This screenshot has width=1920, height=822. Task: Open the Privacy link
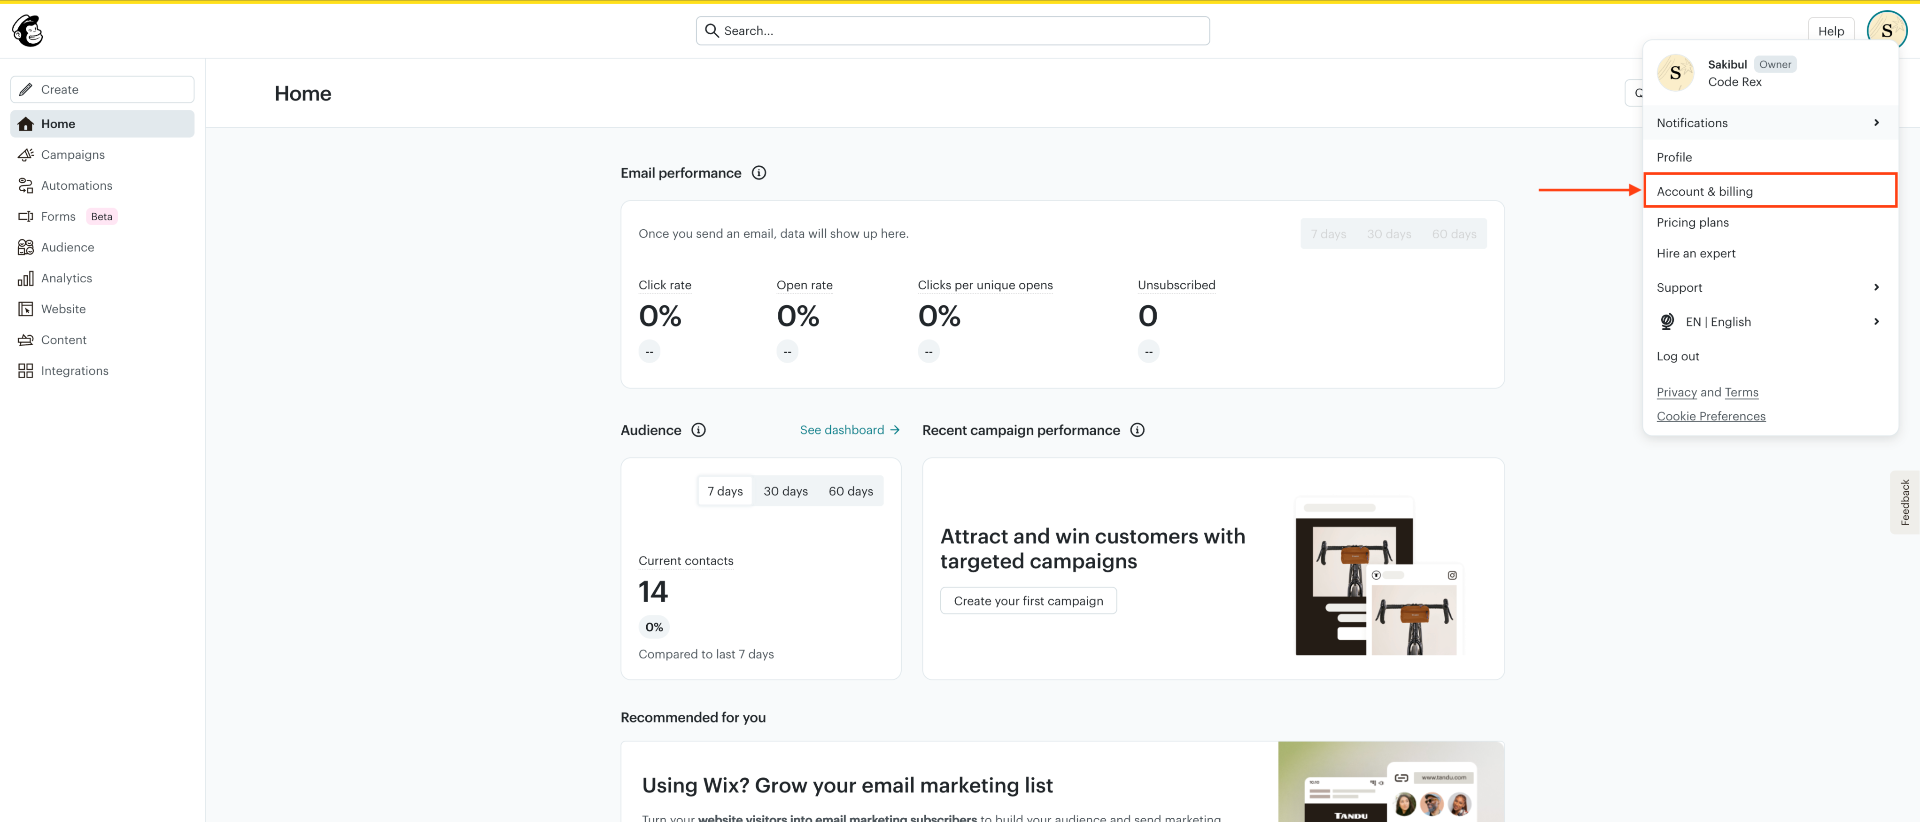(x=1676, y=392)
